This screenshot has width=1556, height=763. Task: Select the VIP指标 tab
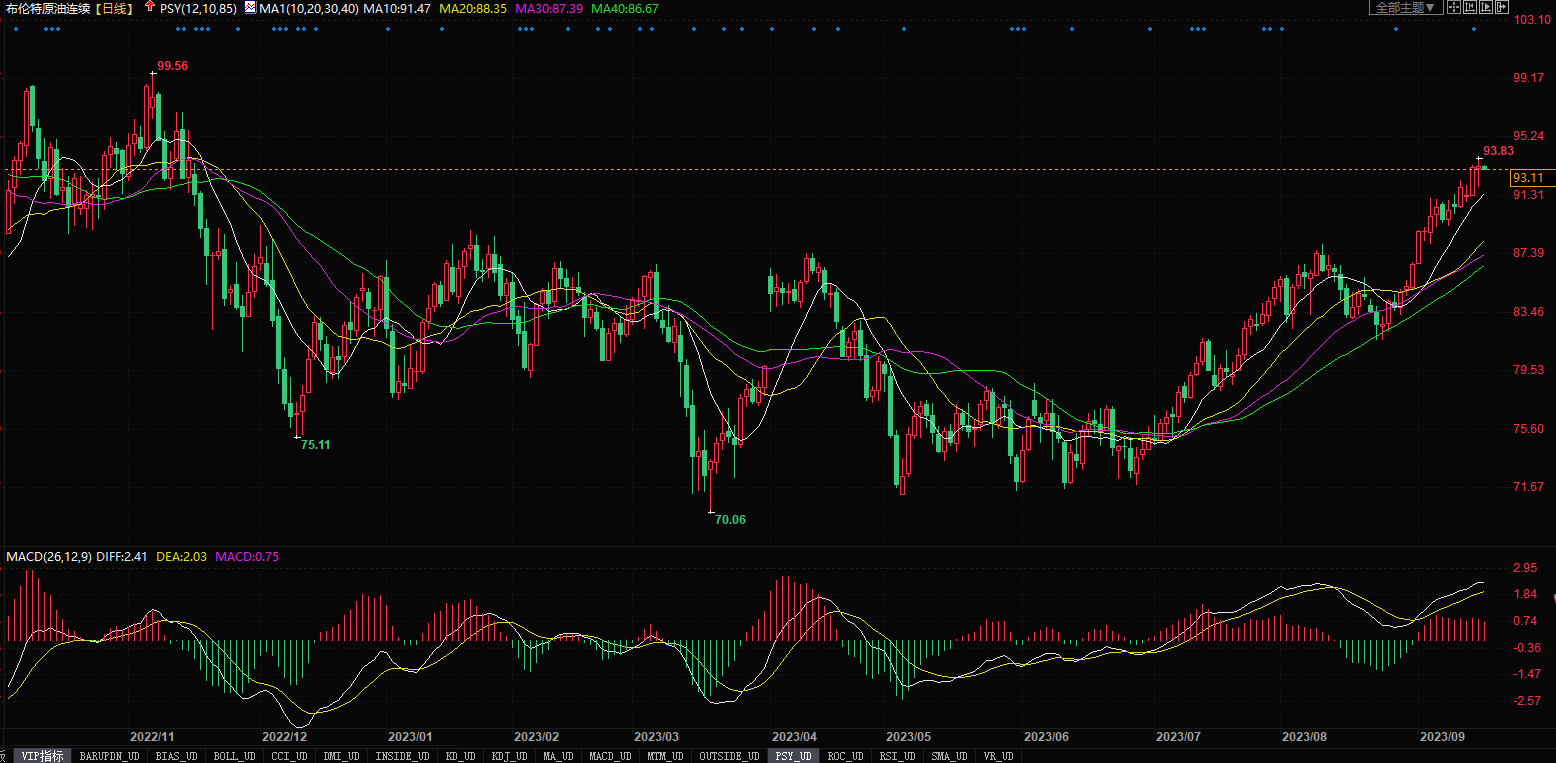42,756
